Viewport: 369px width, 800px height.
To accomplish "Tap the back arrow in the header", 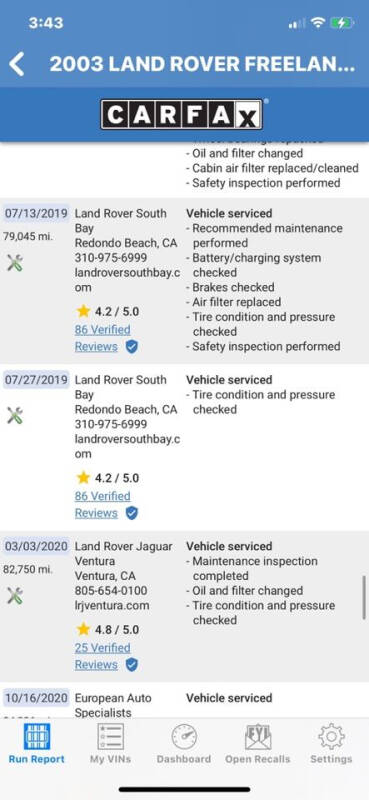I will pyautogui.click(x=16, y=64).
